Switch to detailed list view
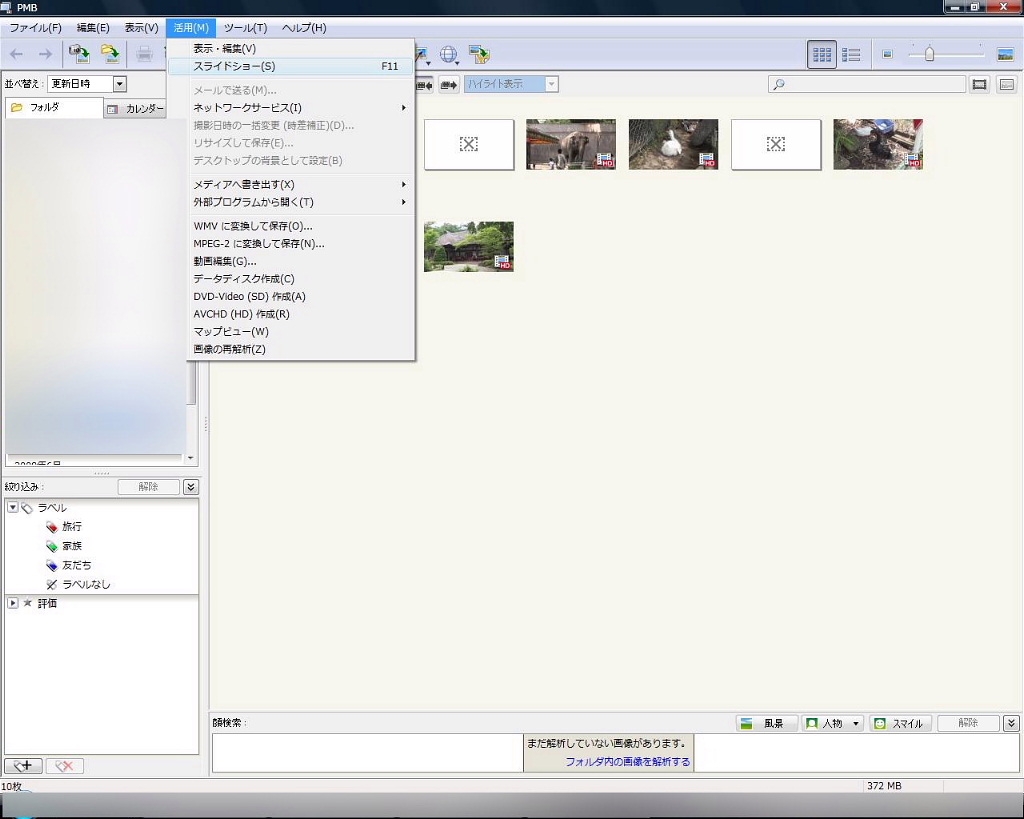 (852, 55)
